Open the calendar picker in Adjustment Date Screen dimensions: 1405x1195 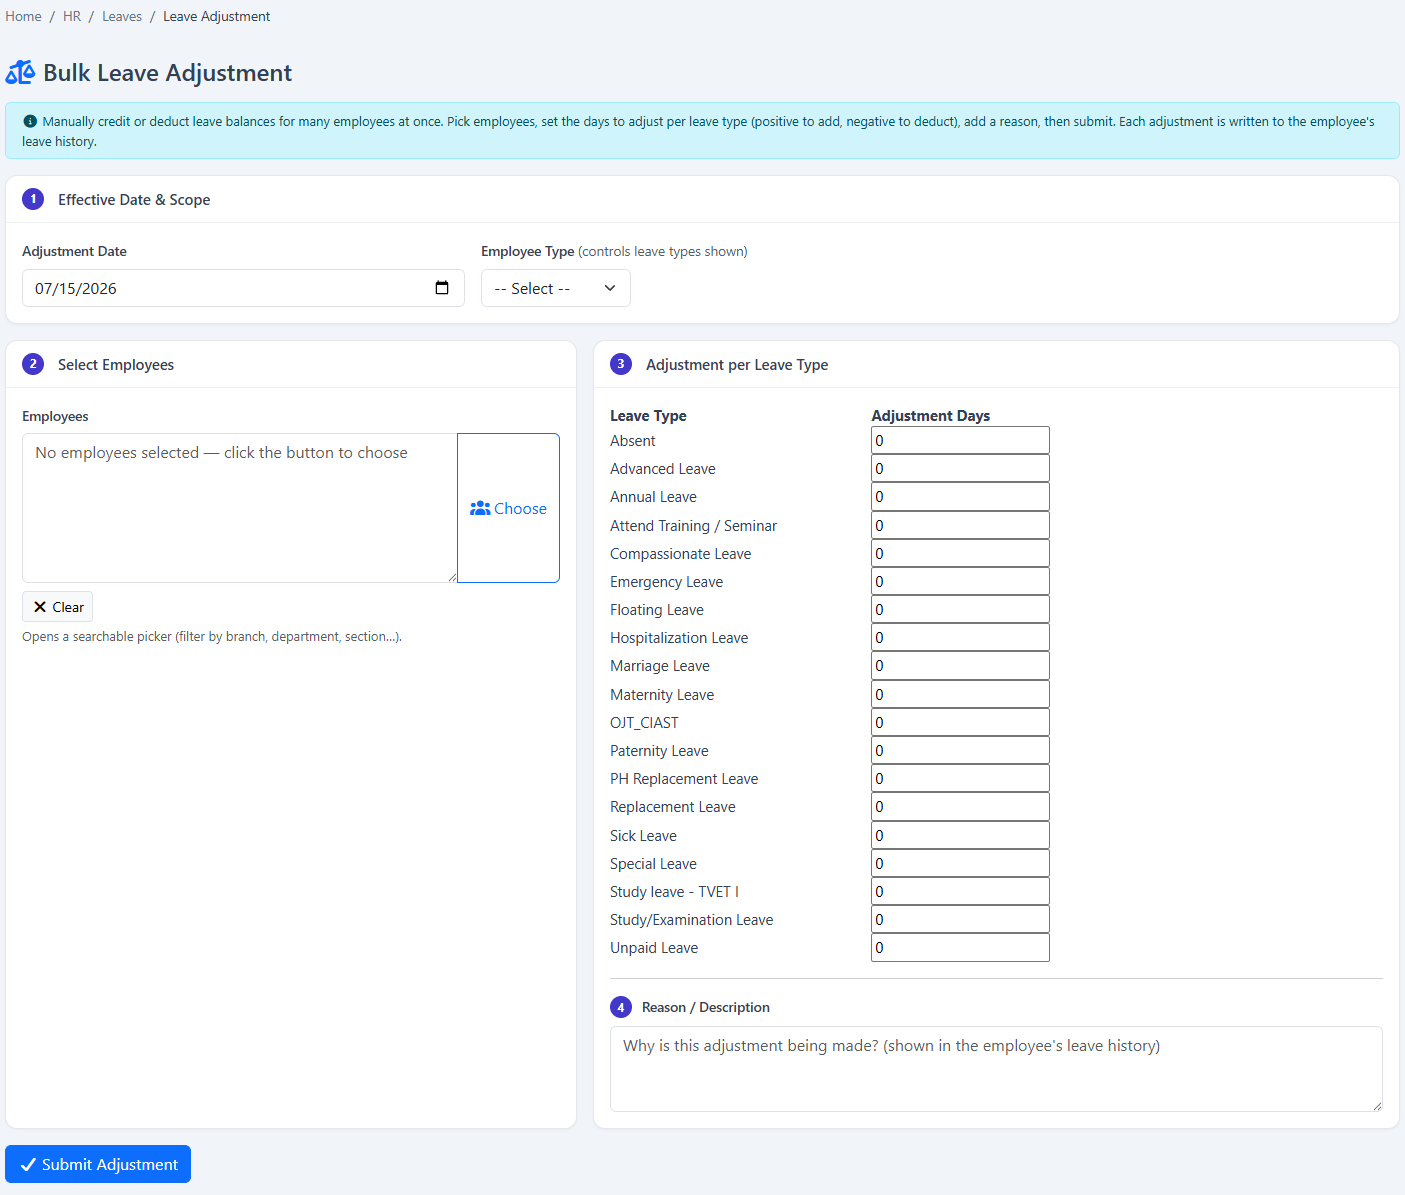[x=442, y=288]
